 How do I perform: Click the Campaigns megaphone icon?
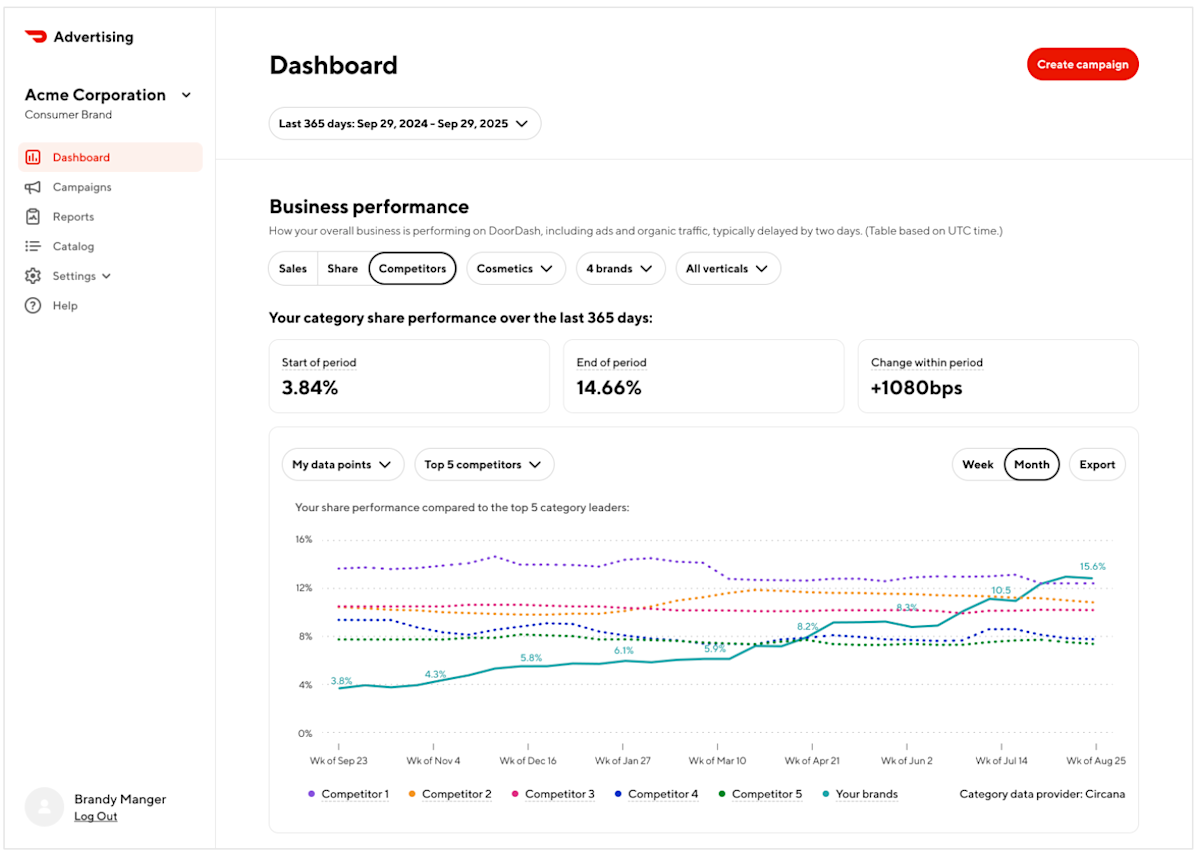(x=34, y=187)
